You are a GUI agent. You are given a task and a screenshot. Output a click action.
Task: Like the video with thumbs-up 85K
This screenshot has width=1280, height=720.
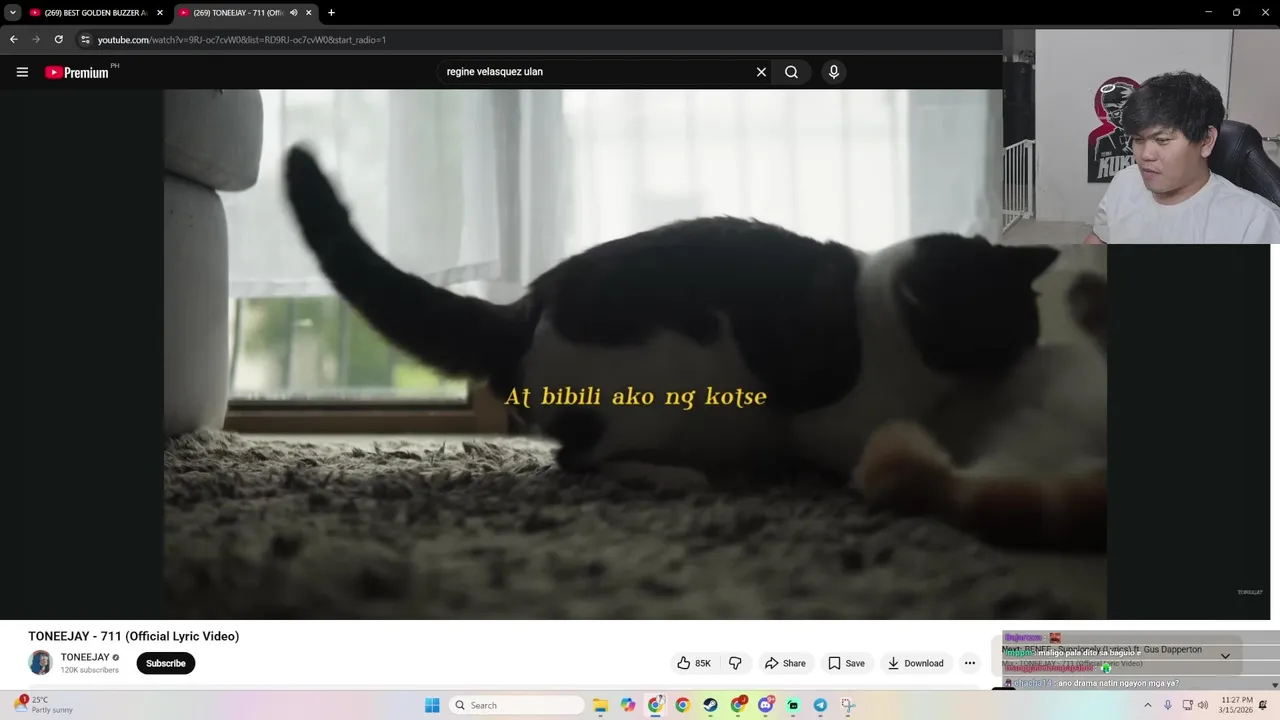694,663
